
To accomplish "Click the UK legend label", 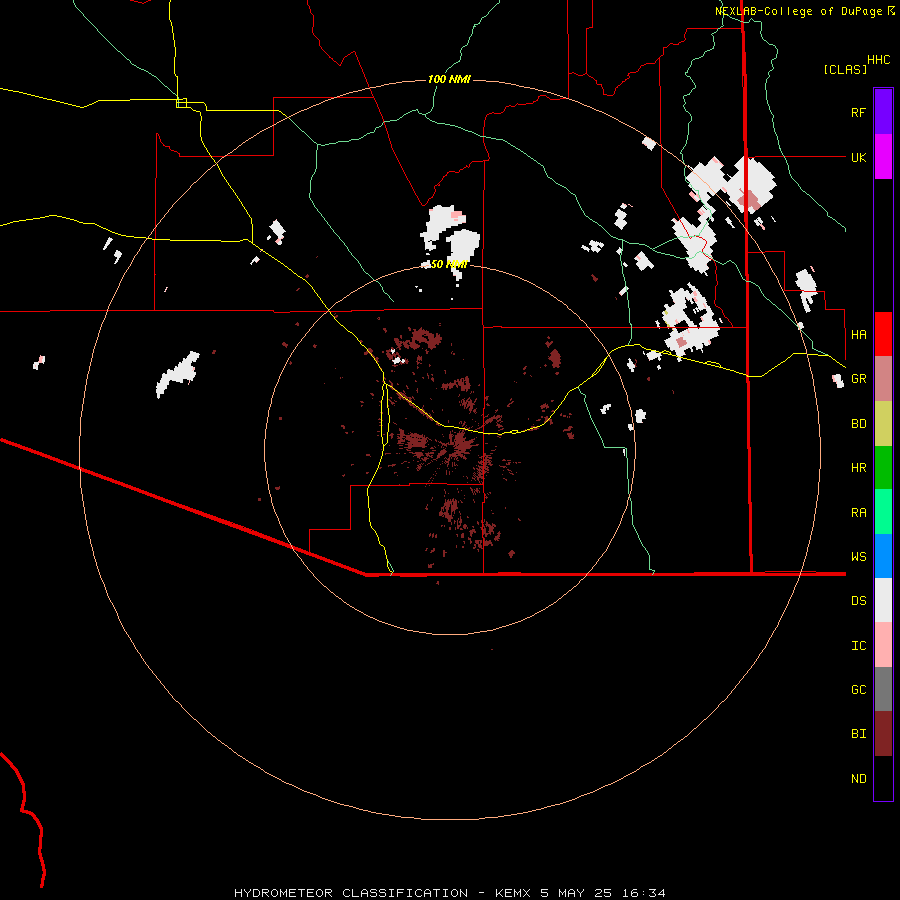I will click(x=859, y=157).
